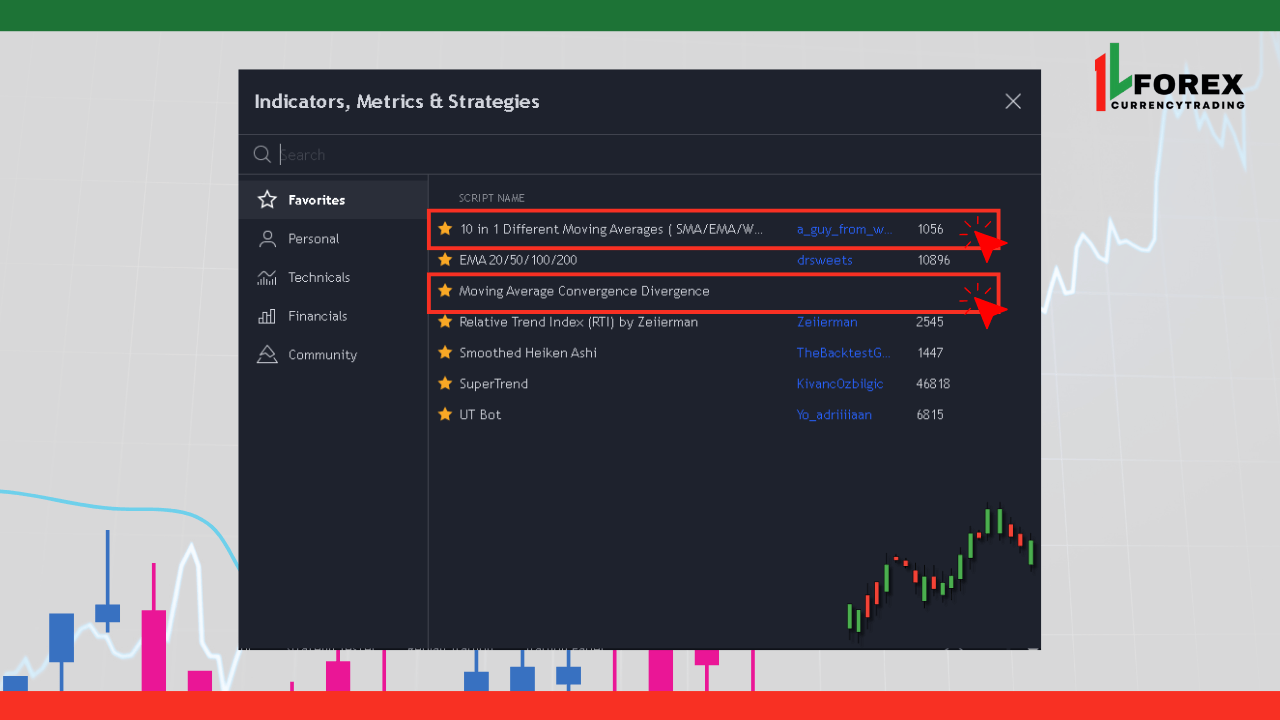Add the SuperTrend indicator to chart
Image resolution: width=1280 pixels, height=720 pixels.
click(493, 384)
